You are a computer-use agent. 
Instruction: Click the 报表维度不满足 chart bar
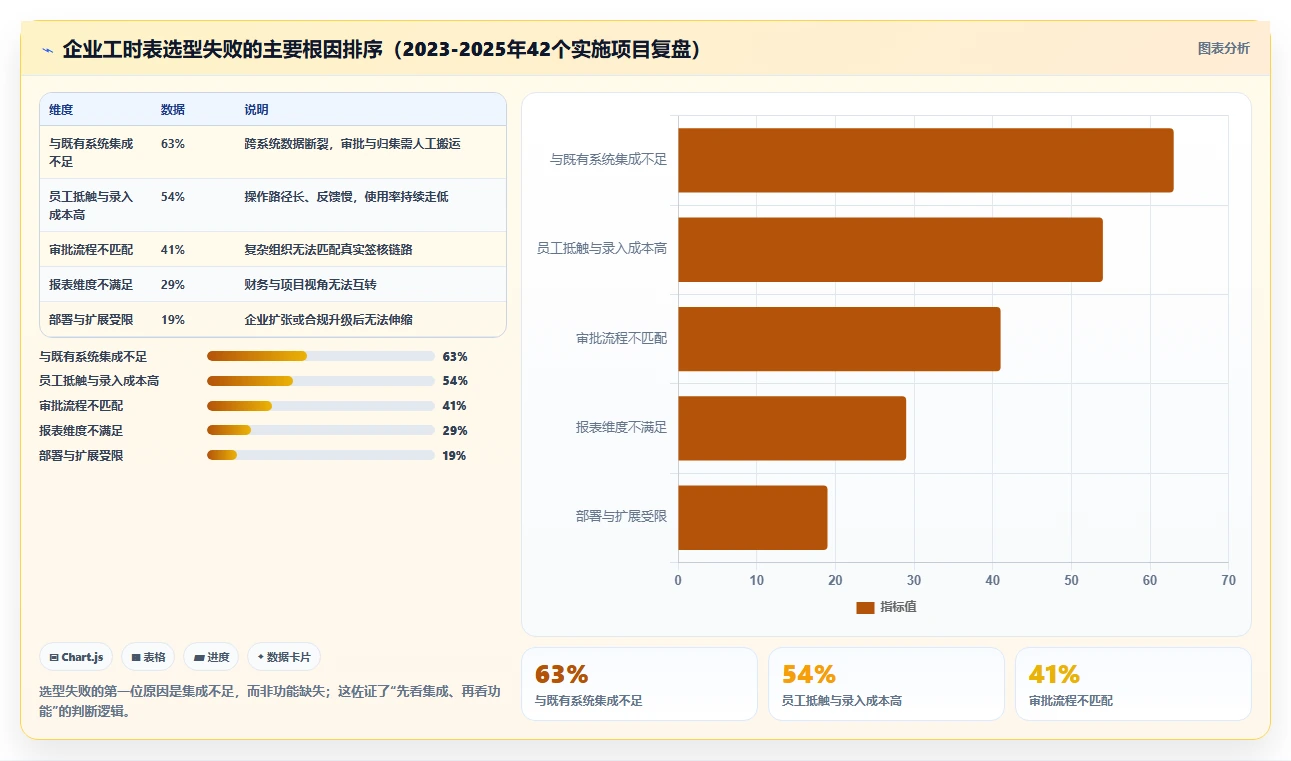(x=792, y=428)
